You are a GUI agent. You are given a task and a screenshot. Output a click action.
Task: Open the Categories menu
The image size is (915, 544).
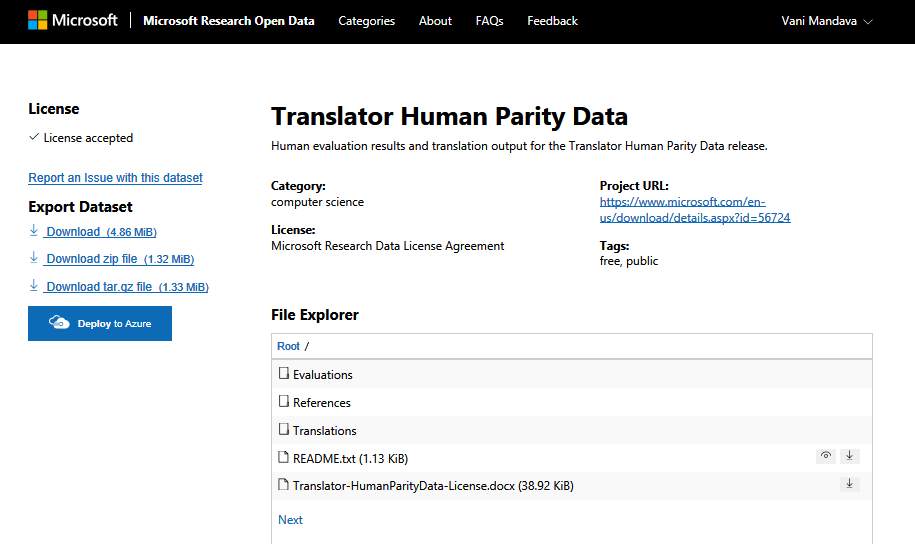pyautogui.click(x=366, y=21)
